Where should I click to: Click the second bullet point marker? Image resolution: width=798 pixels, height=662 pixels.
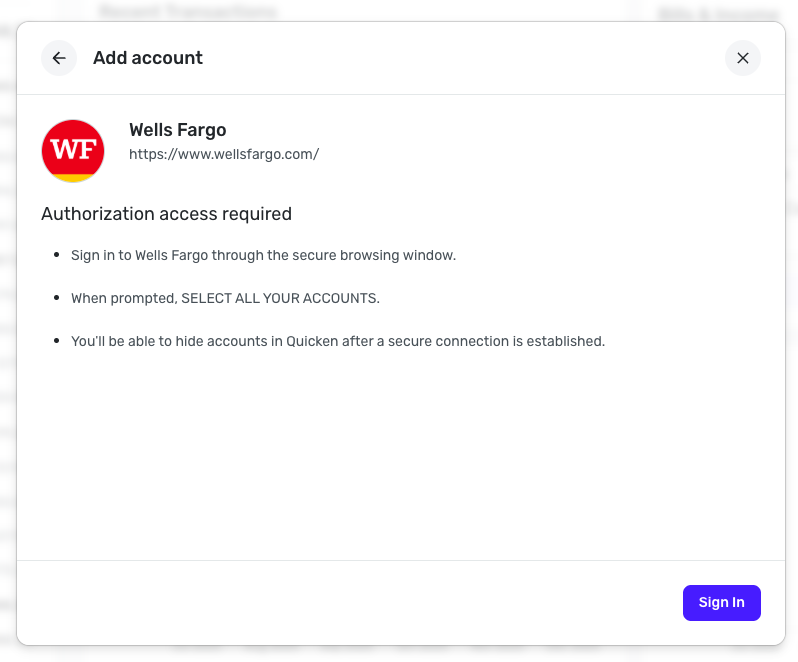(56, 299)
